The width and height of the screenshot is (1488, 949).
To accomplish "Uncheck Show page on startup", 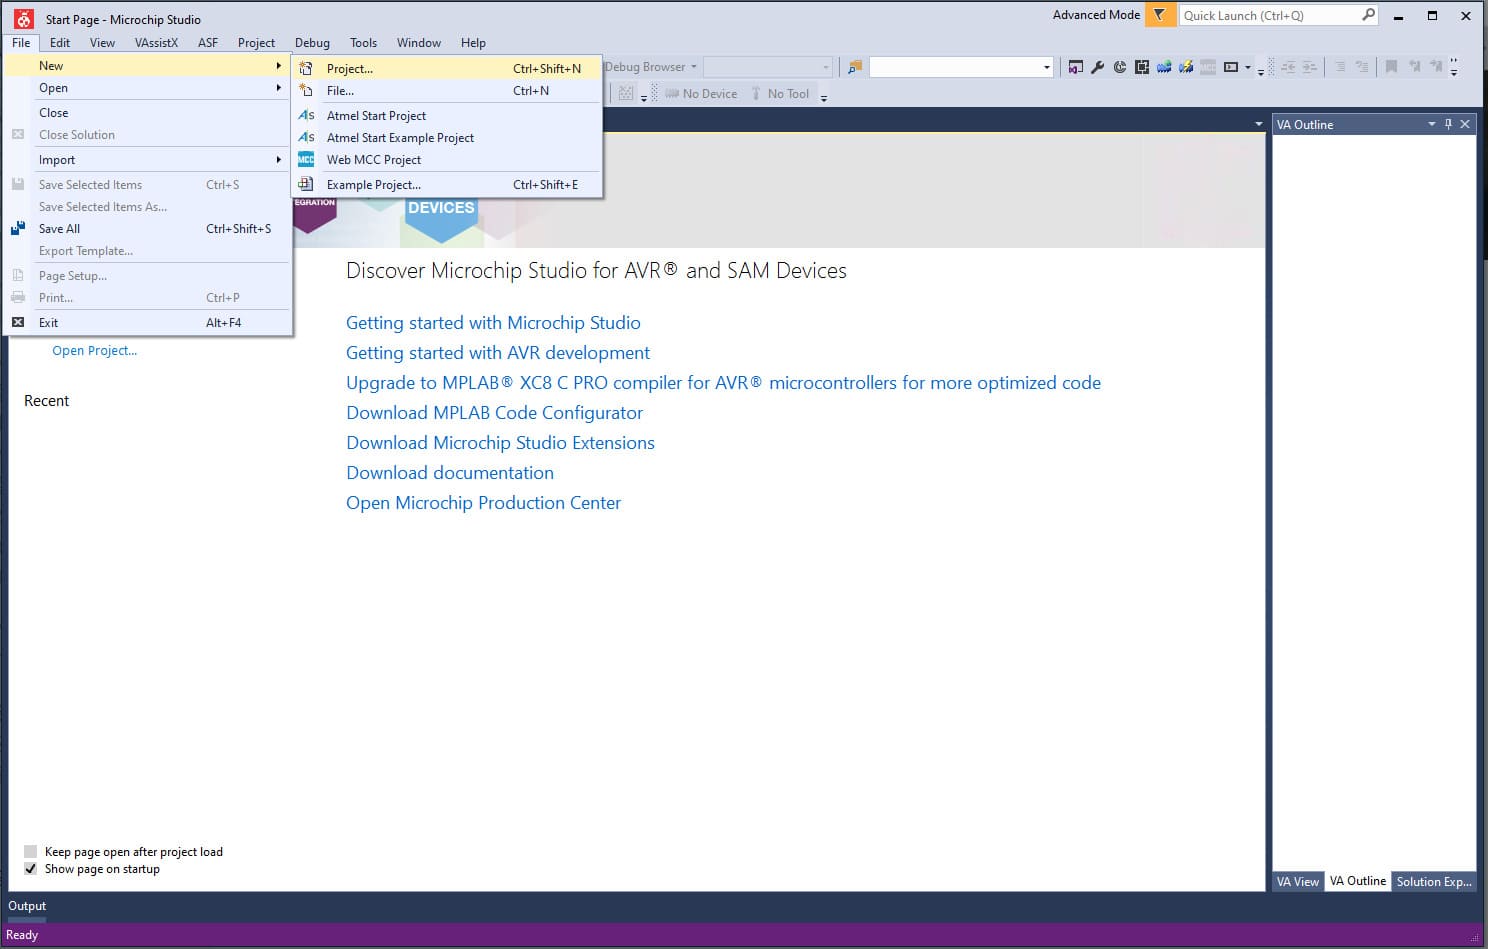I will pyautogui.click(x=30, y=869).
